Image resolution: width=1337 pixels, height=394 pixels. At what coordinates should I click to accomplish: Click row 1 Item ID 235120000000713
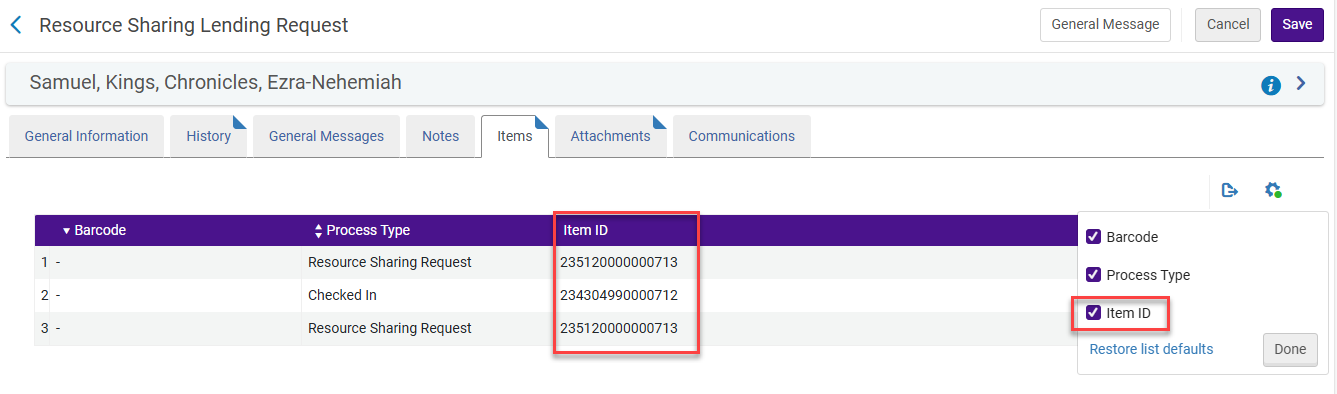[619, 262]
